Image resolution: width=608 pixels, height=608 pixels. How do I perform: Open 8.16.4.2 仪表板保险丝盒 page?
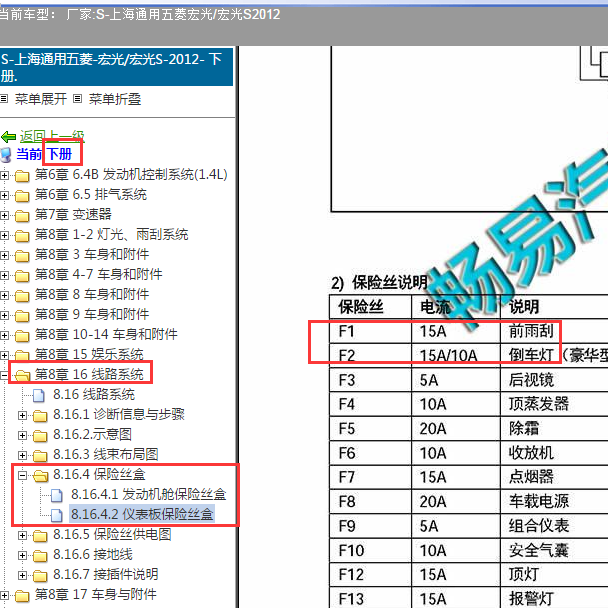point(142,514)
